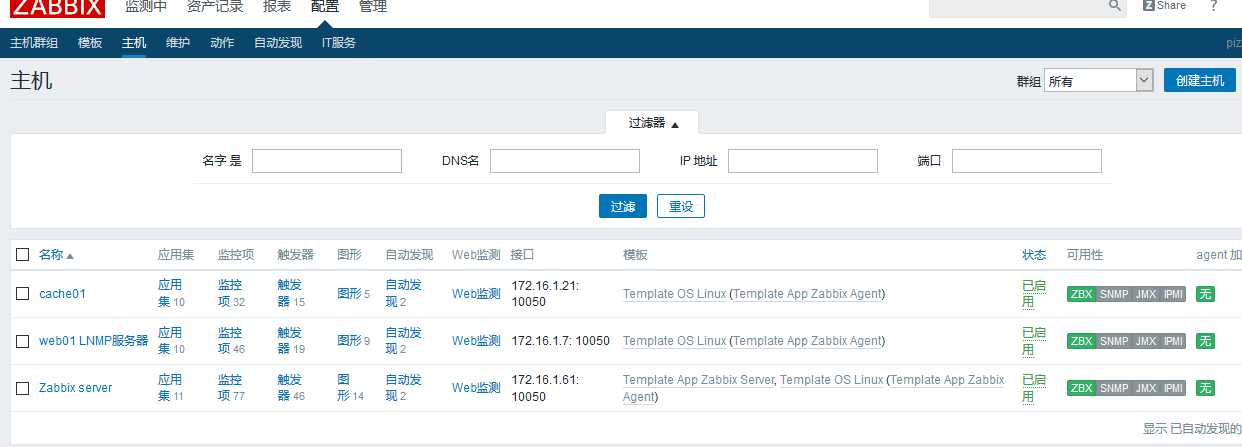Open the 群组 dropdown showing 所有
The height and width of the screenshot is (447, 1242).
[1098, 81]
